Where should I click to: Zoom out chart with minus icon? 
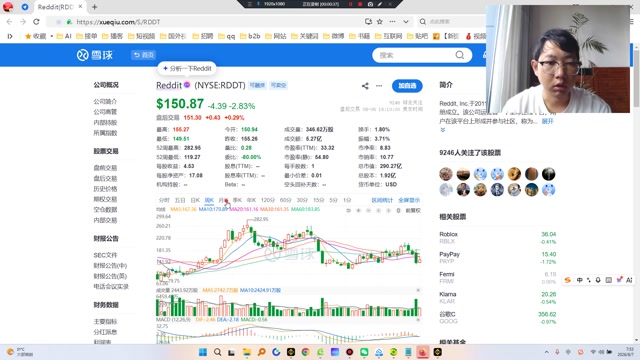click(368, 211)
